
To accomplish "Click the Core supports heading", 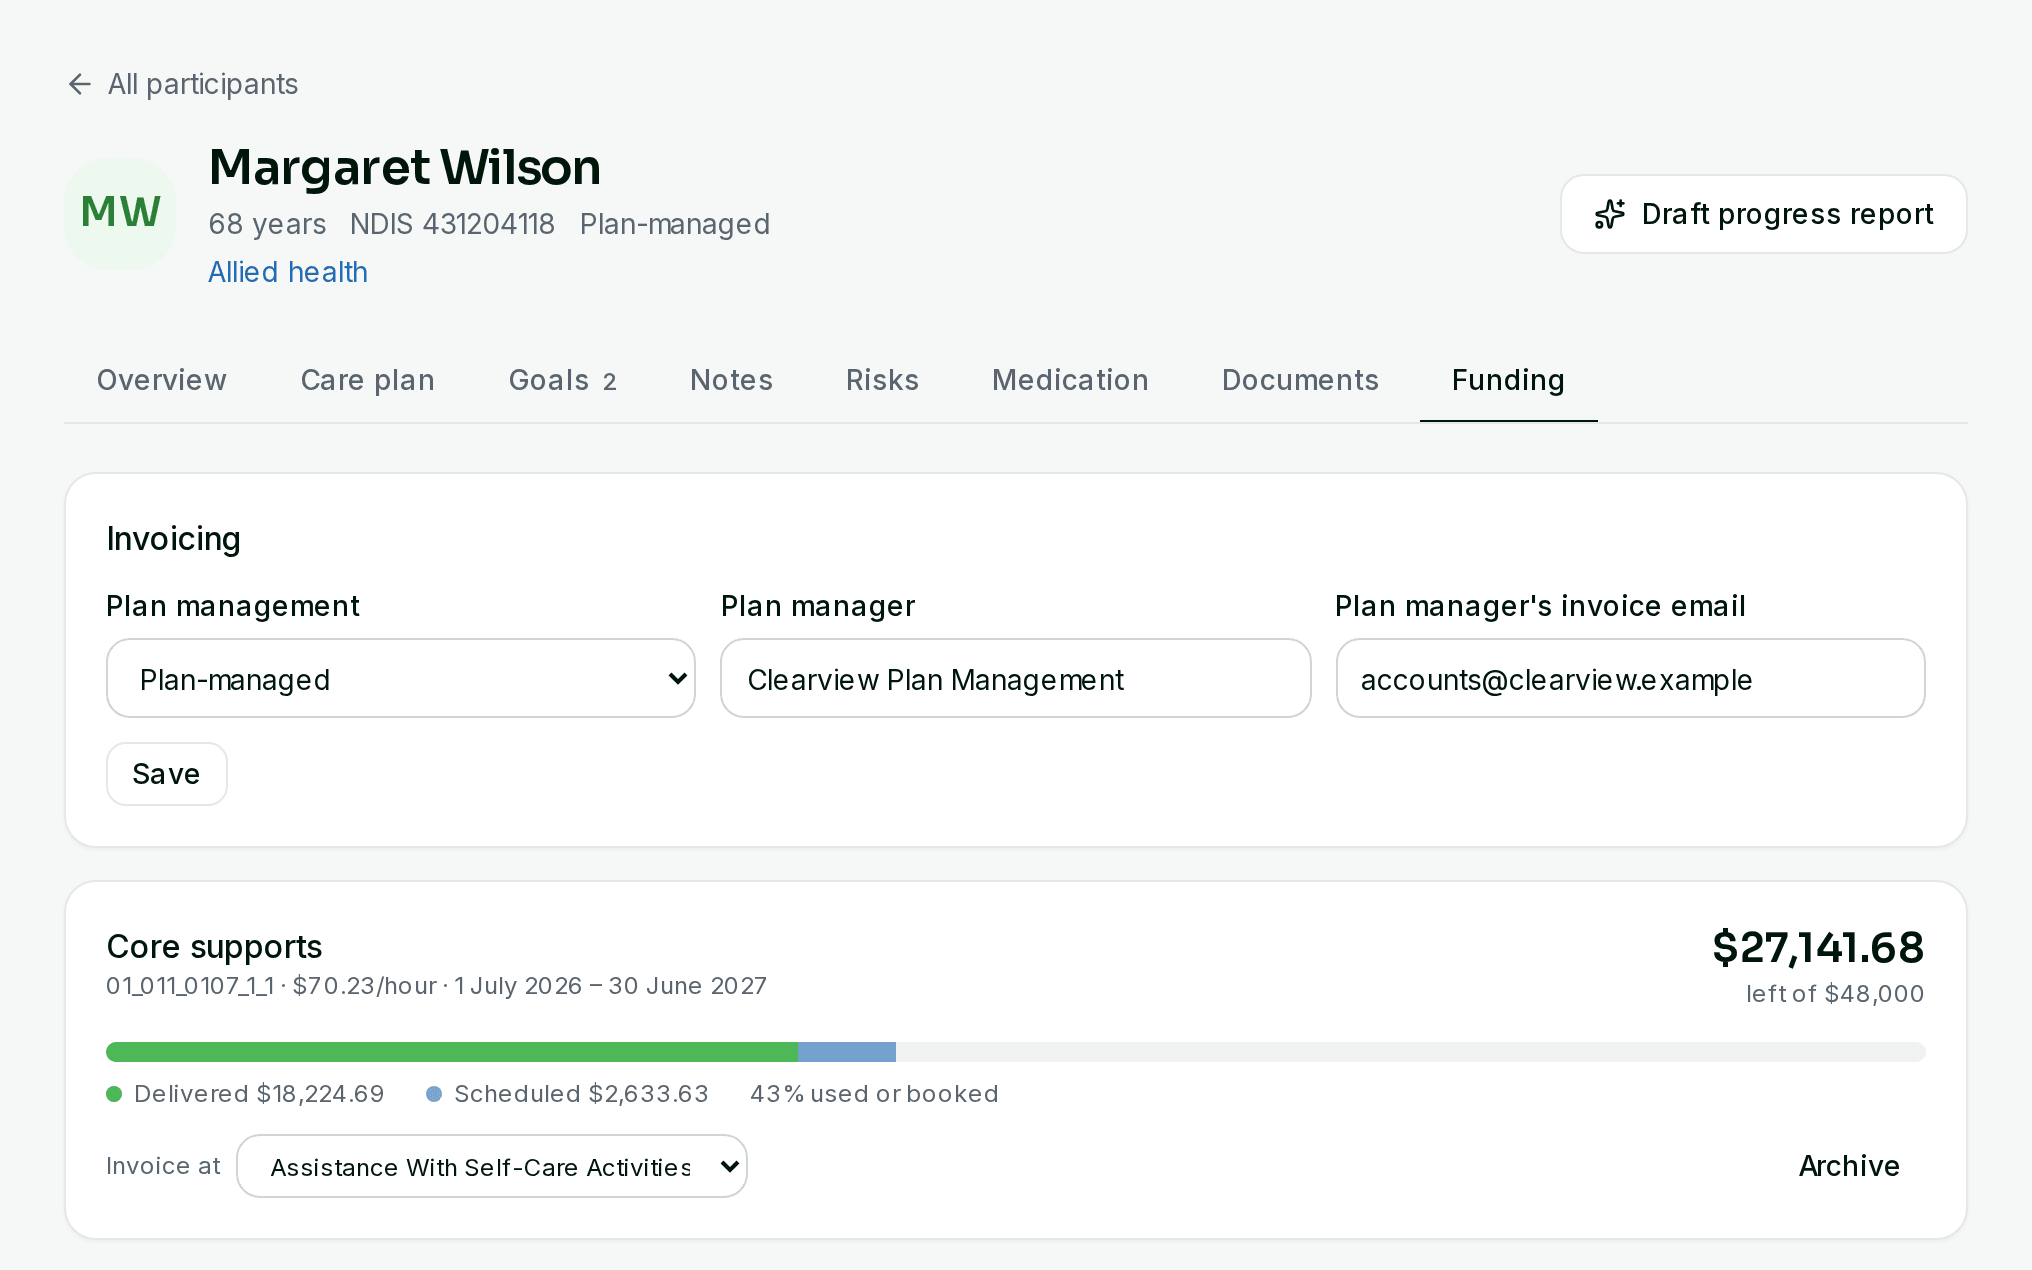I will pos(214,946).
